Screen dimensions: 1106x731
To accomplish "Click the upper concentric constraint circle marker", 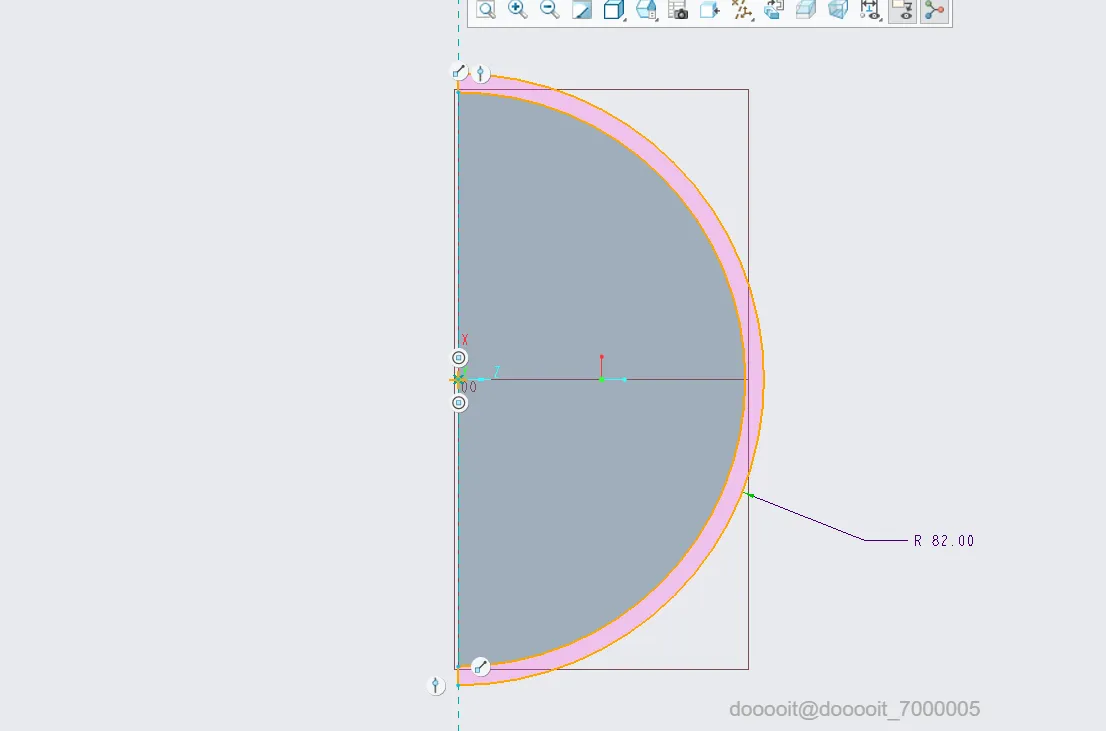I will (458, 358).
